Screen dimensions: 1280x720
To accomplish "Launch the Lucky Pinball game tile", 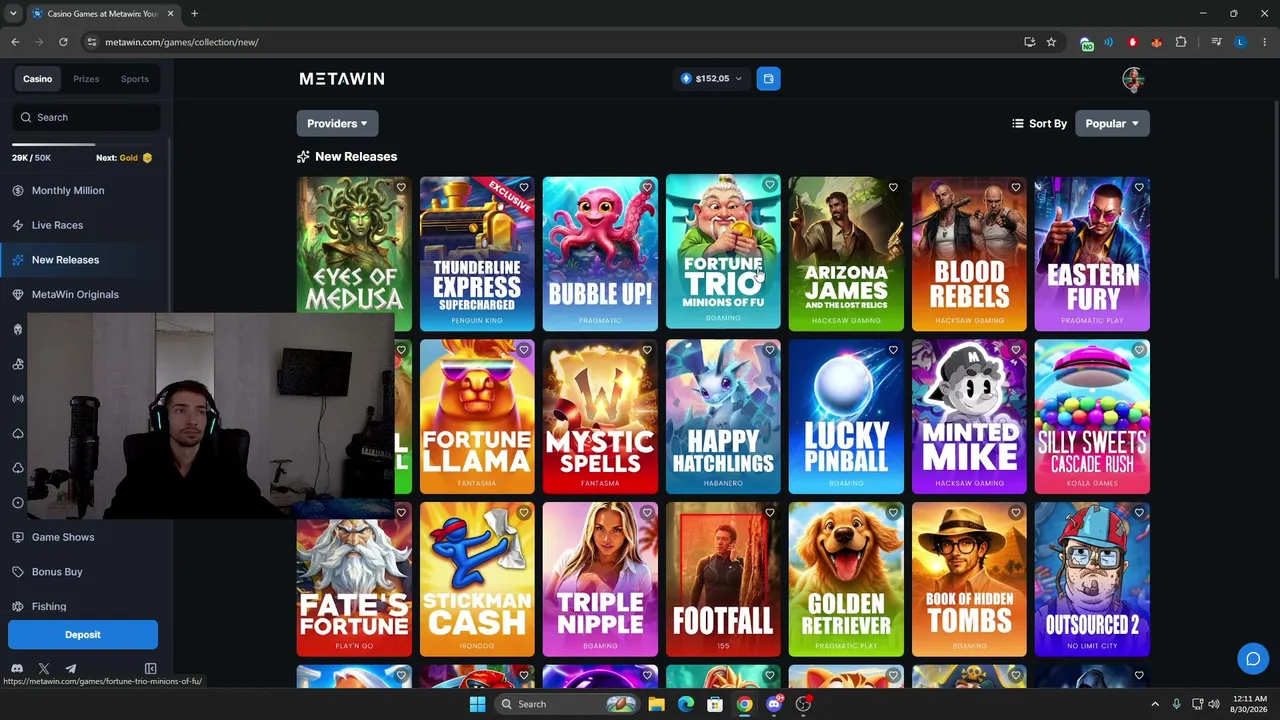I will [x=846, y=416].
